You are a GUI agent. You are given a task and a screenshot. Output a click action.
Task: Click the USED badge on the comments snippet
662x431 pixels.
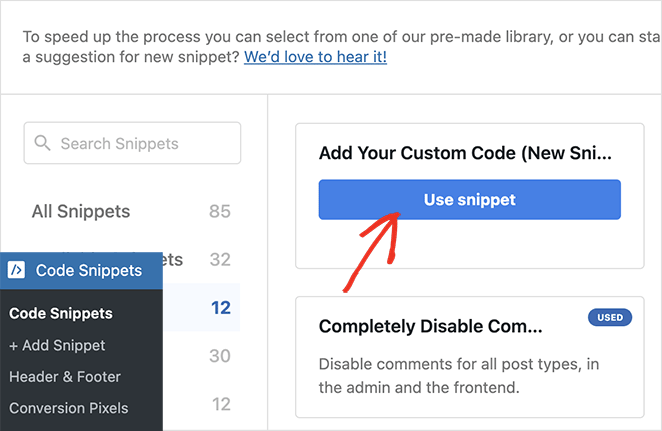tap(610, 318)
